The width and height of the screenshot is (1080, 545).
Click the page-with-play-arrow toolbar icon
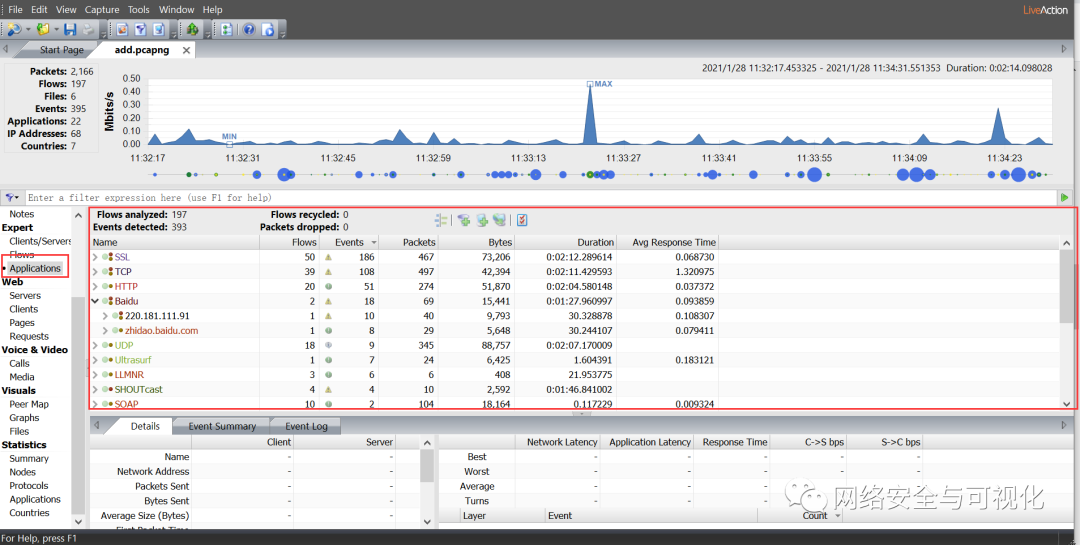point(267,29)
